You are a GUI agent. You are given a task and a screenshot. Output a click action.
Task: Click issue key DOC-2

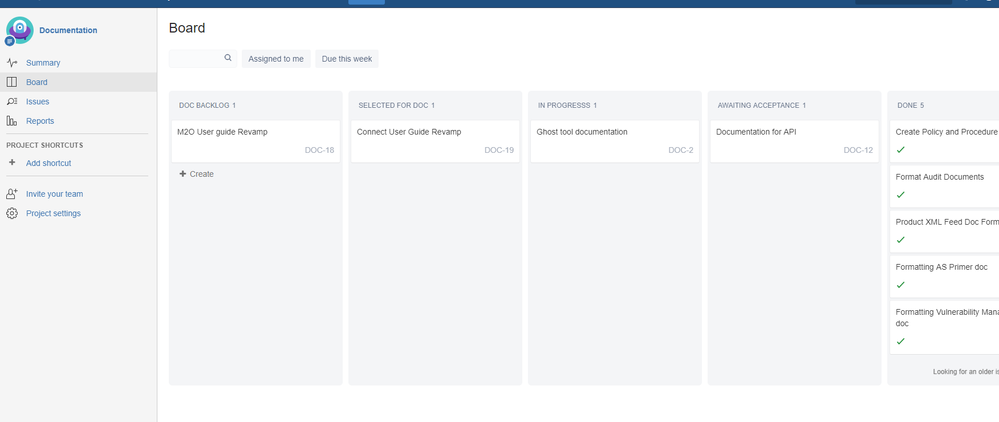(x=681, y=150)
